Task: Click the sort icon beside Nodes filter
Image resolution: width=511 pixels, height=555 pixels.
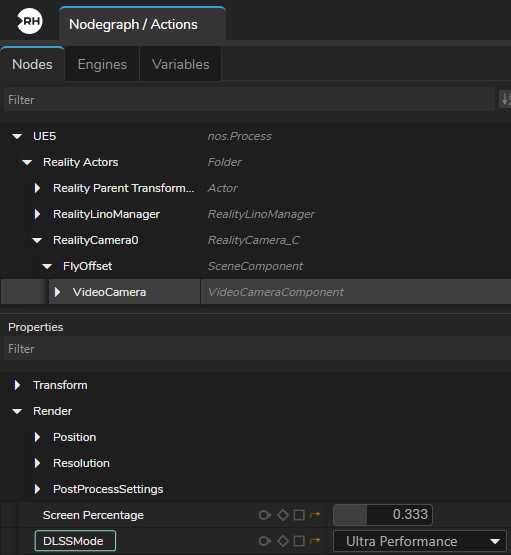Action: click(x=505, y=99)
